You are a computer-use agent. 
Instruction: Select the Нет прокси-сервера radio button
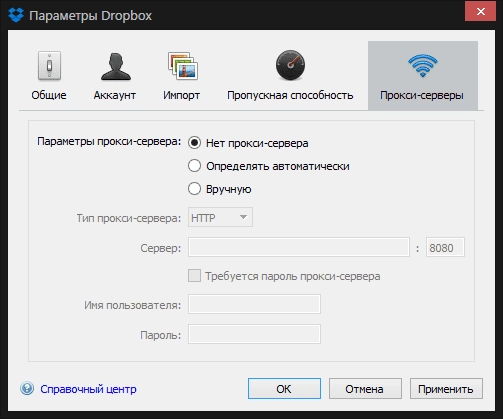[x=194, y=143]
